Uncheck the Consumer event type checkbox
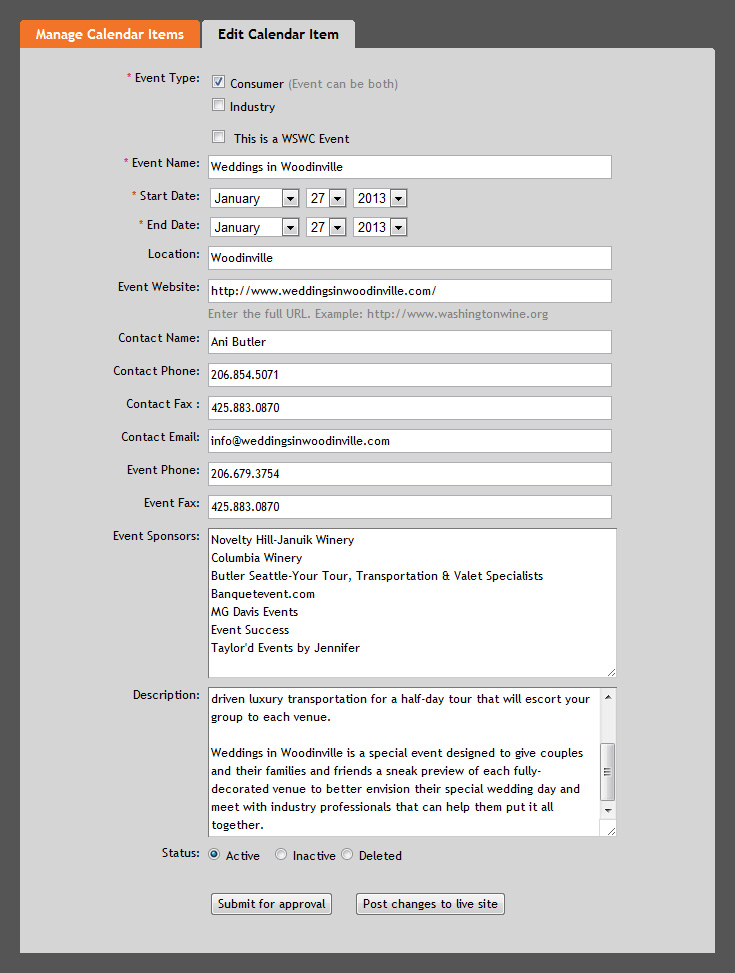Viewport: 735px width, 973px height. 218,82
